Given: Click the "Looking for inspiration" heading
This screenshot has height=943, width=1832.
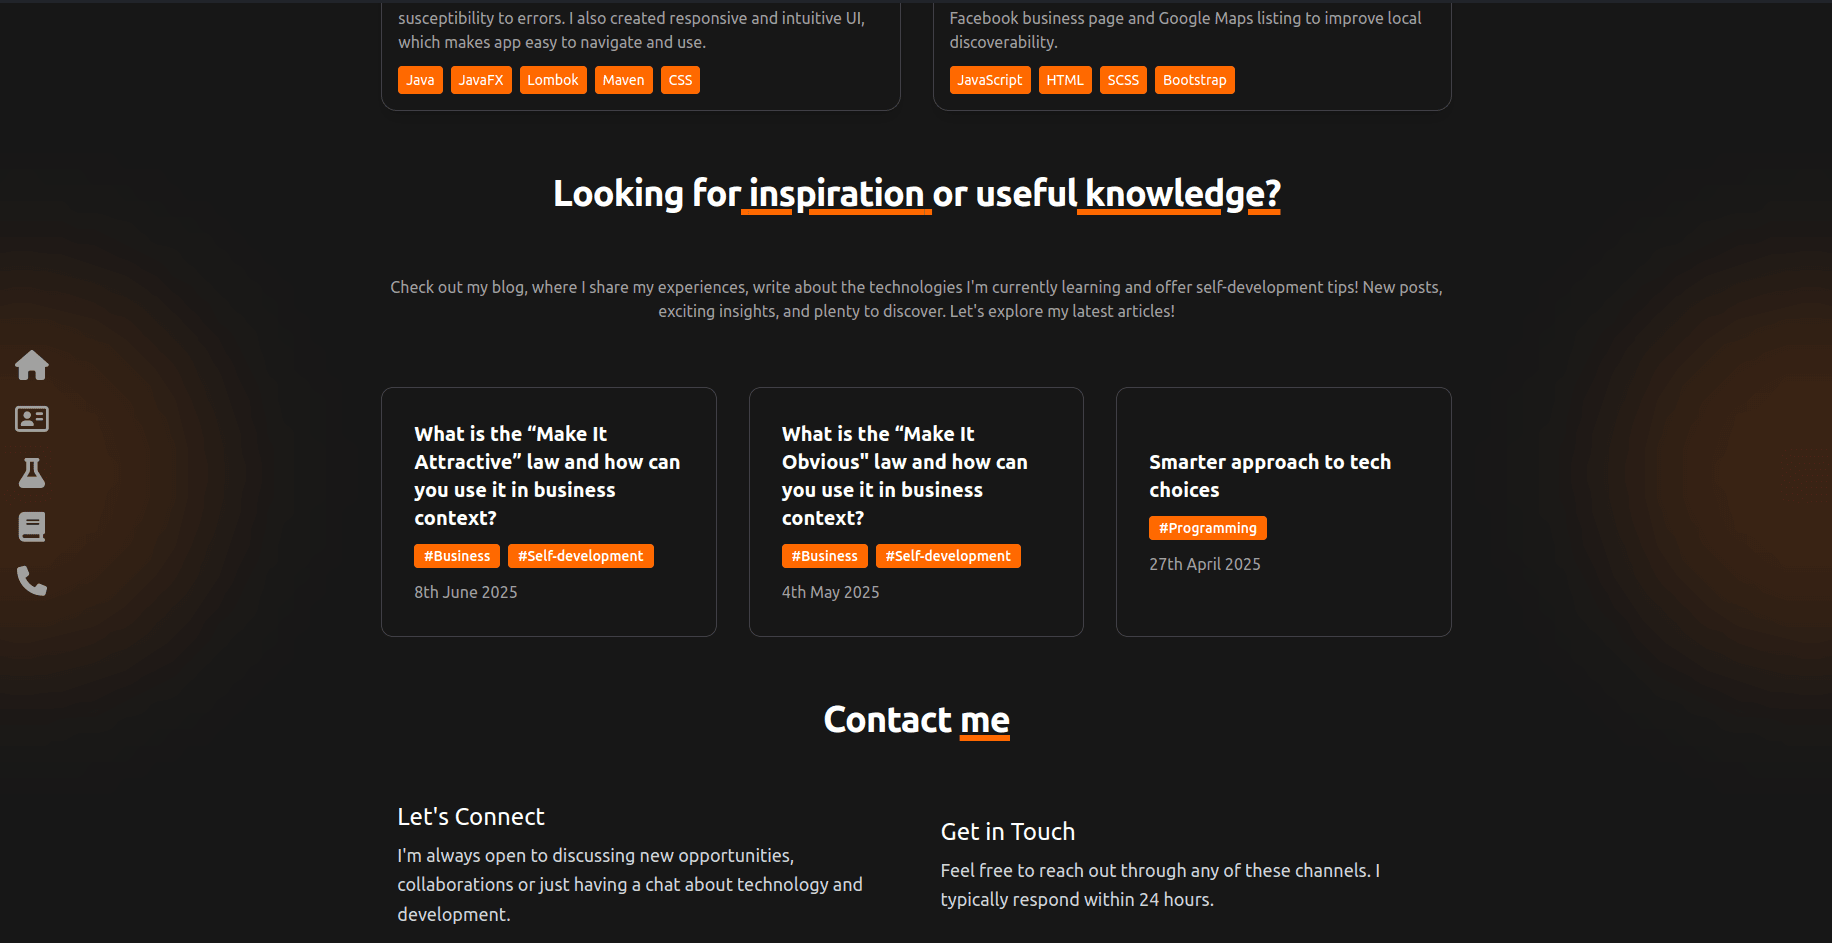Looking at the screenshot, I should [x=917, y=194].
